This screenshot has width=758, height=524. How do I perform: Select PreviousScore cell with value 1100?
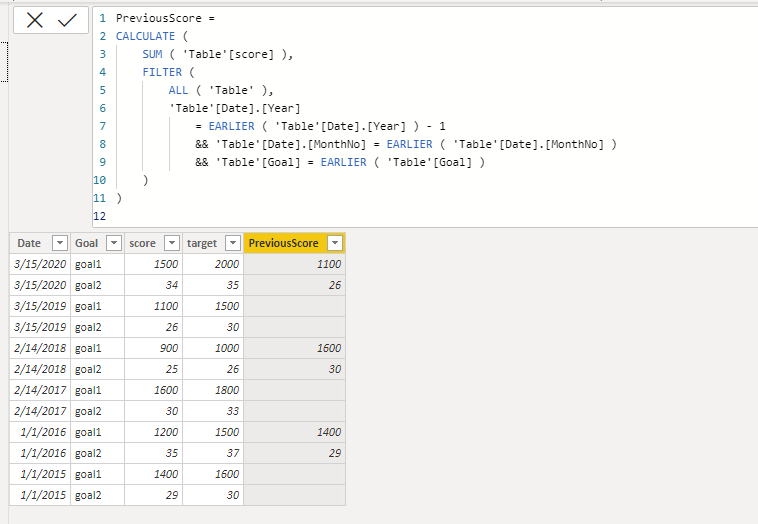(x=294, y=264)
